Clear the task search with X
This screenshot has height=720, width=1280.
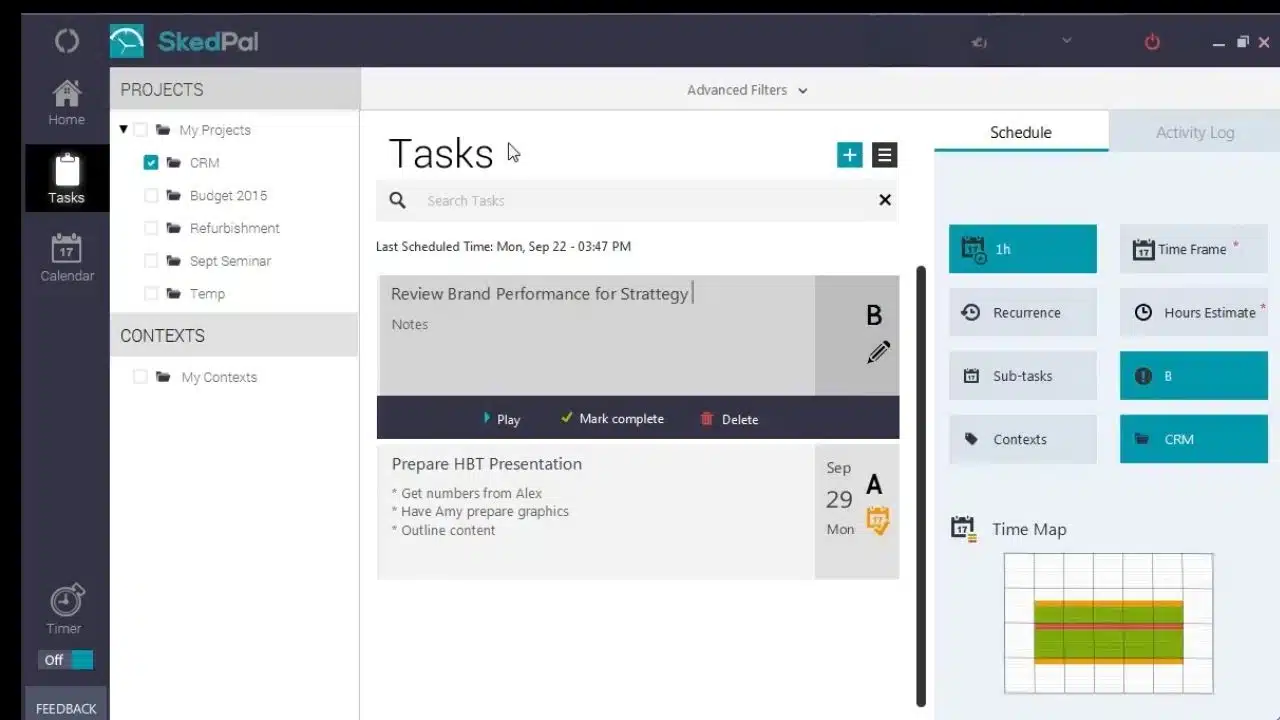click(x=885, y=200)
